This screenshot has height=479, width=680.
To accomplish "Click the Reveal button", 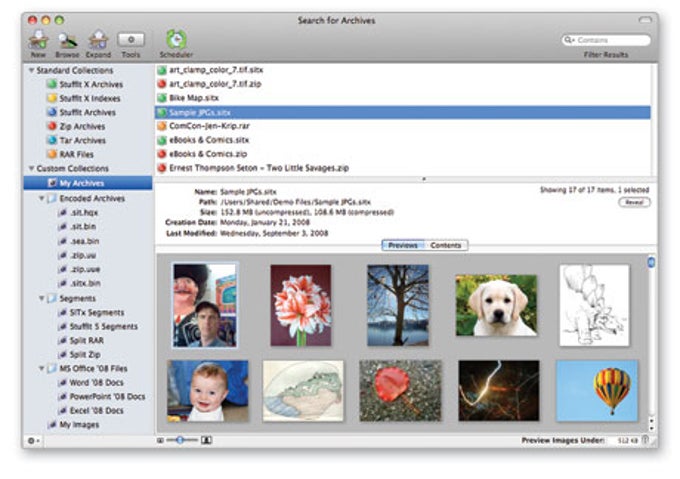I will [x=634, y=202].
